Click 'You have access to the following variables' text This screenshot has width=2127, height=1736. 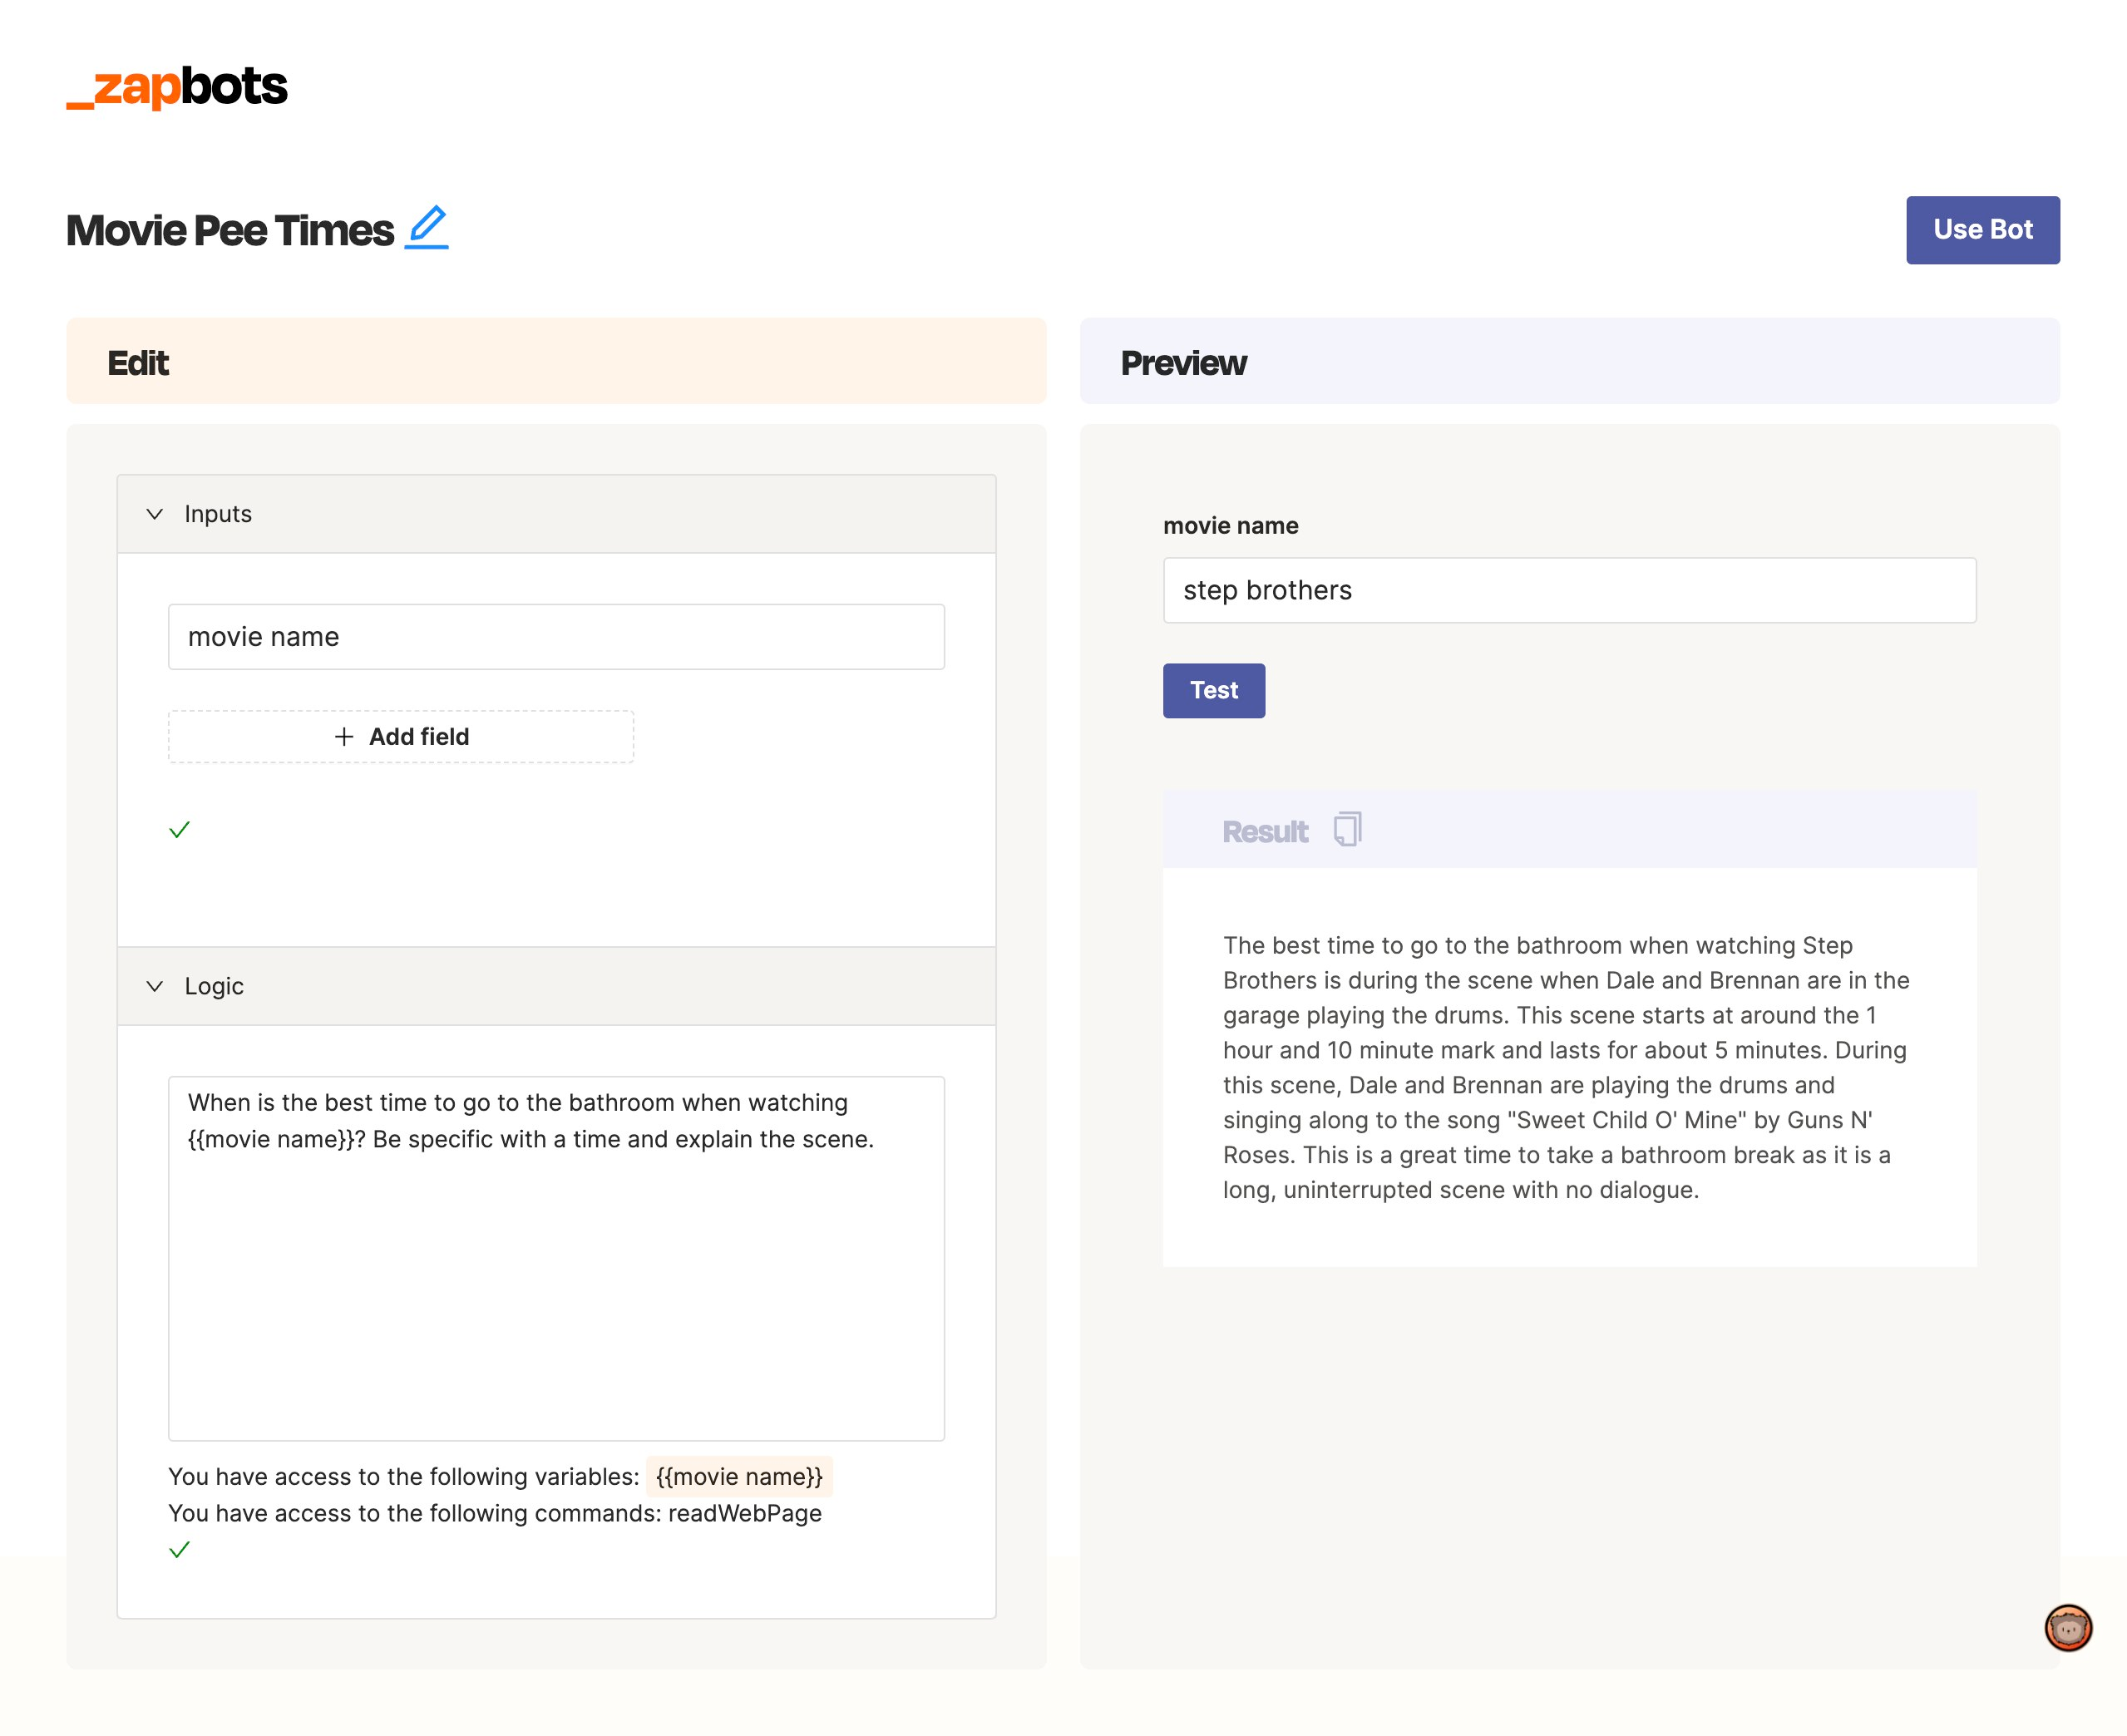tap(403, 1476)
